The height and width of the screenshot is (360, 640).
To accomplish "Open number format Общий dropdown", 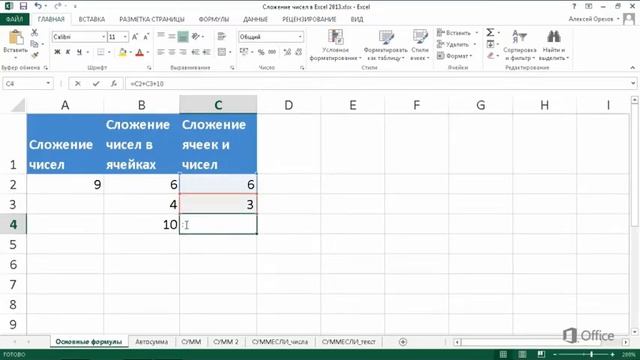I will [x=300, y=37].
